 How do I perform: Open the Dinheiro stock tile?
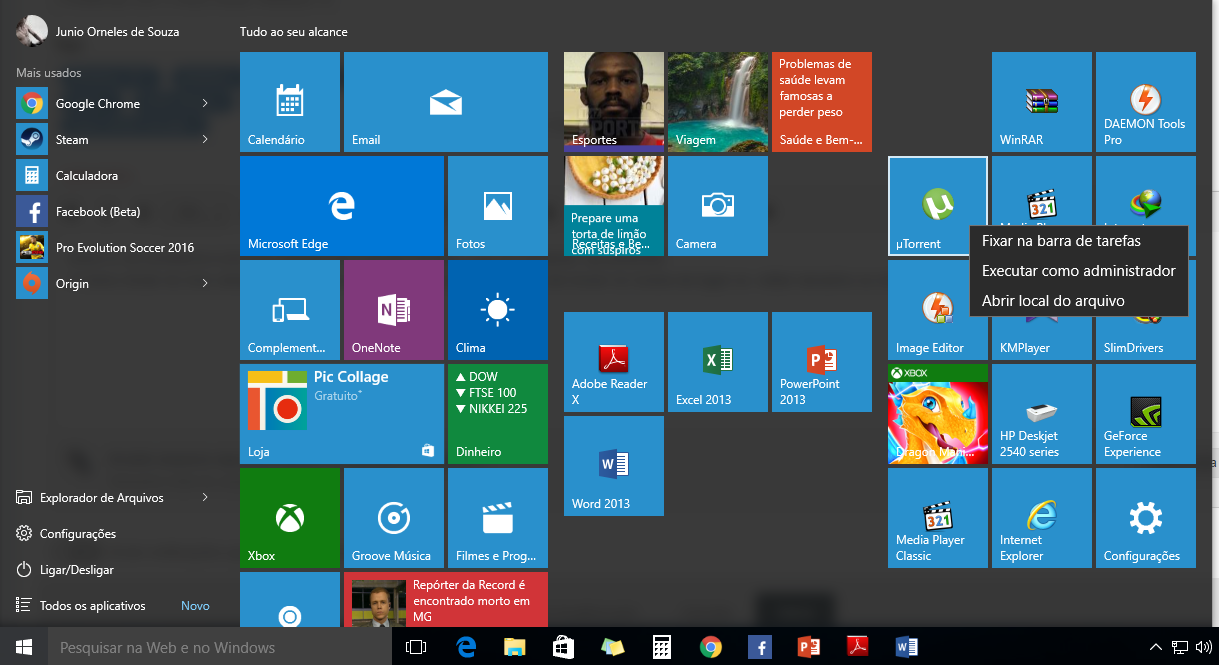pos(498,413)
